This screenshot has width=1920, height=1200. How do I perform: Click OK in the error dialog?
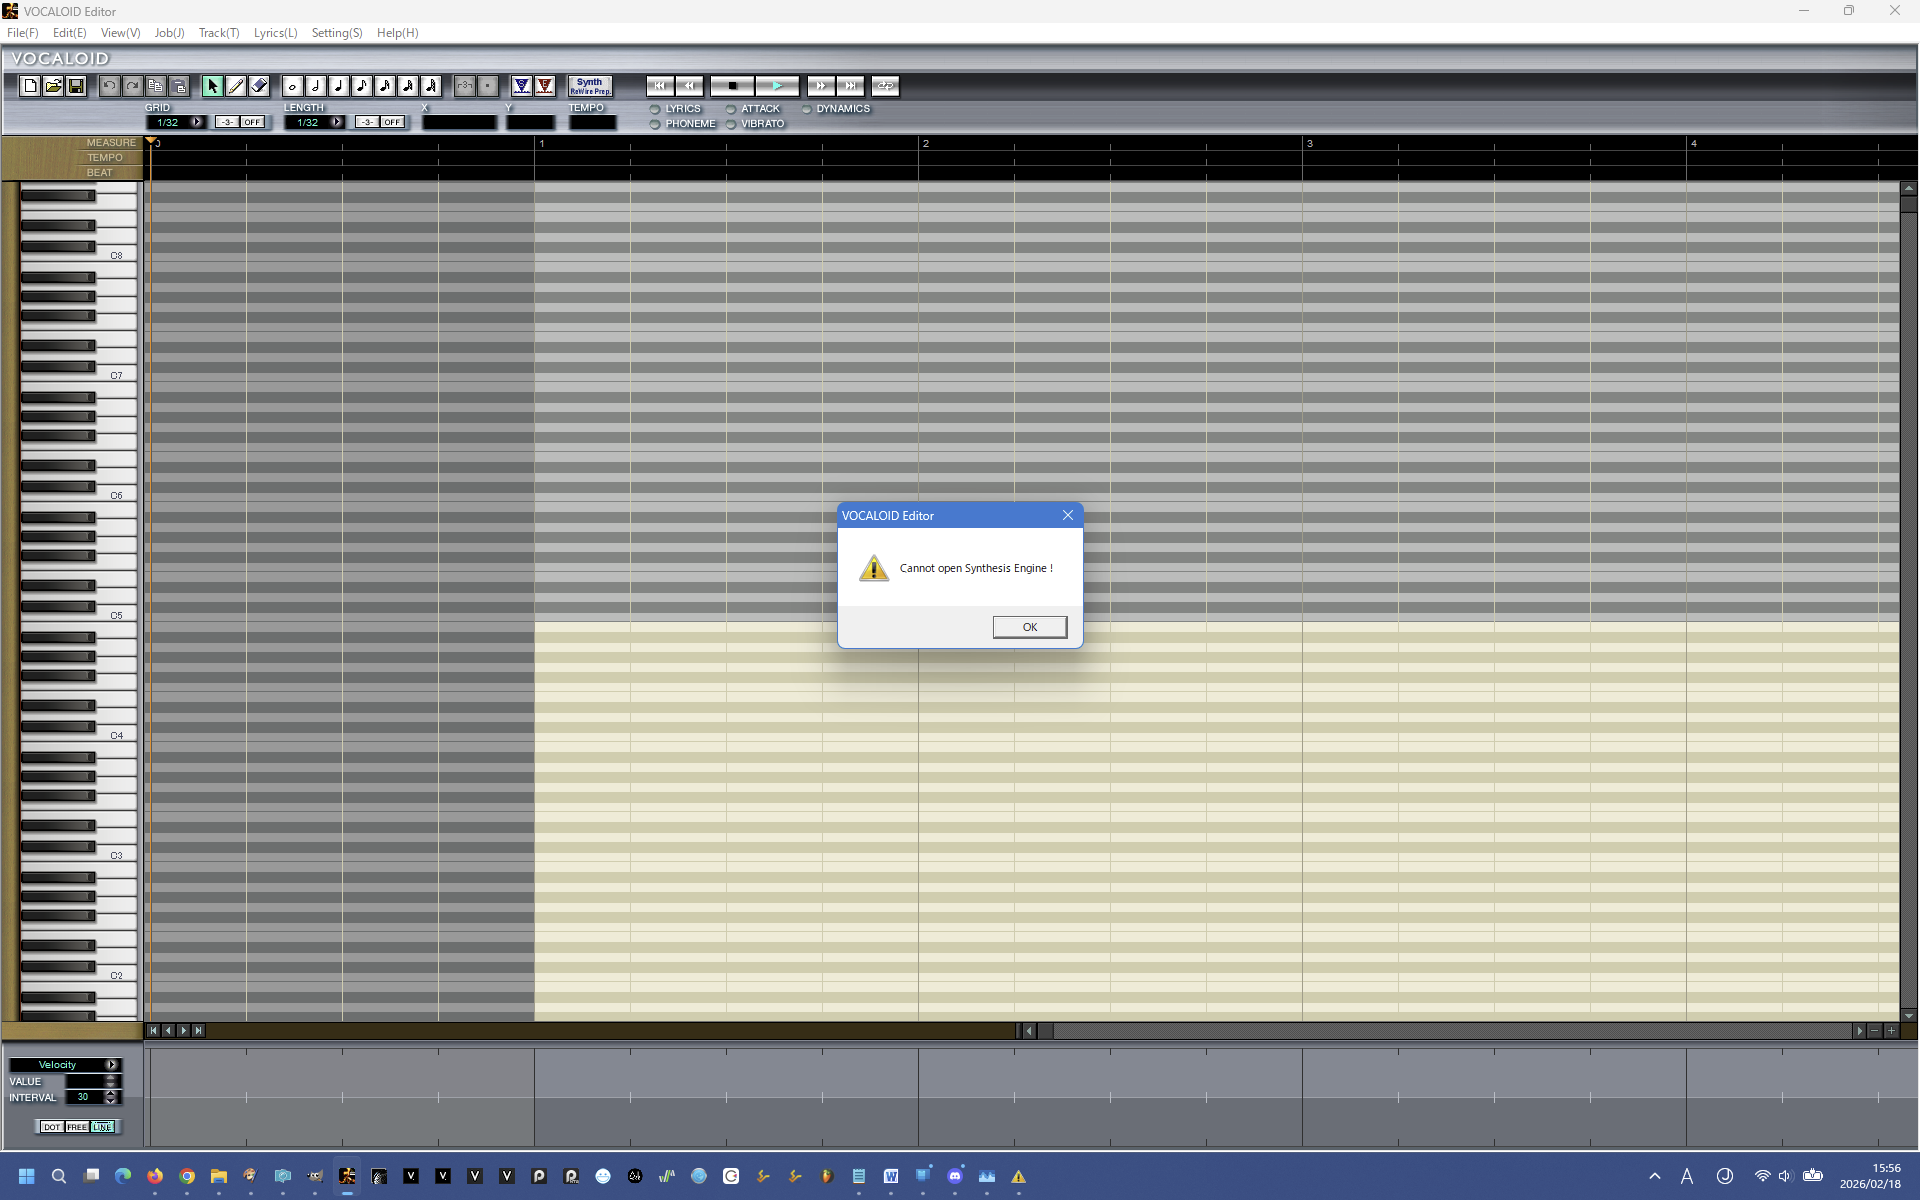coord(1029,627)
